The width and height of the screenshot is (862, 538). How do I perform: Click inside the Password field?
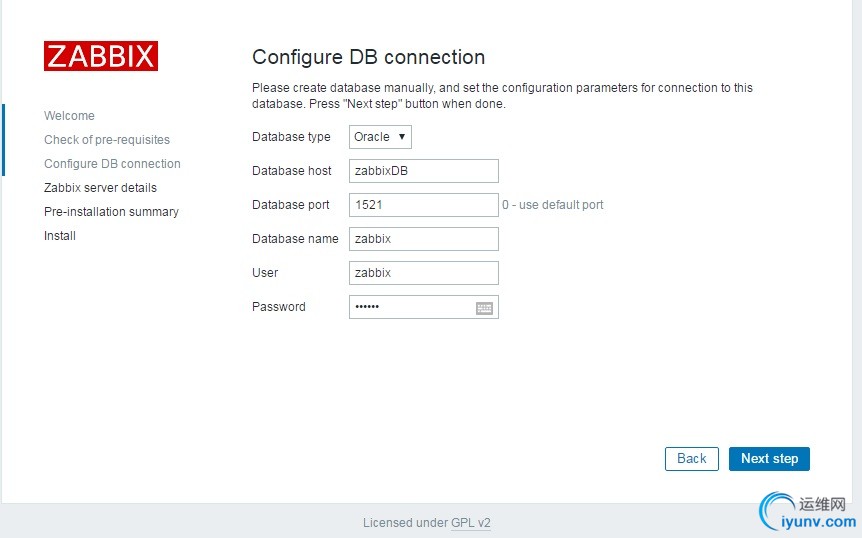pos(410,307)
